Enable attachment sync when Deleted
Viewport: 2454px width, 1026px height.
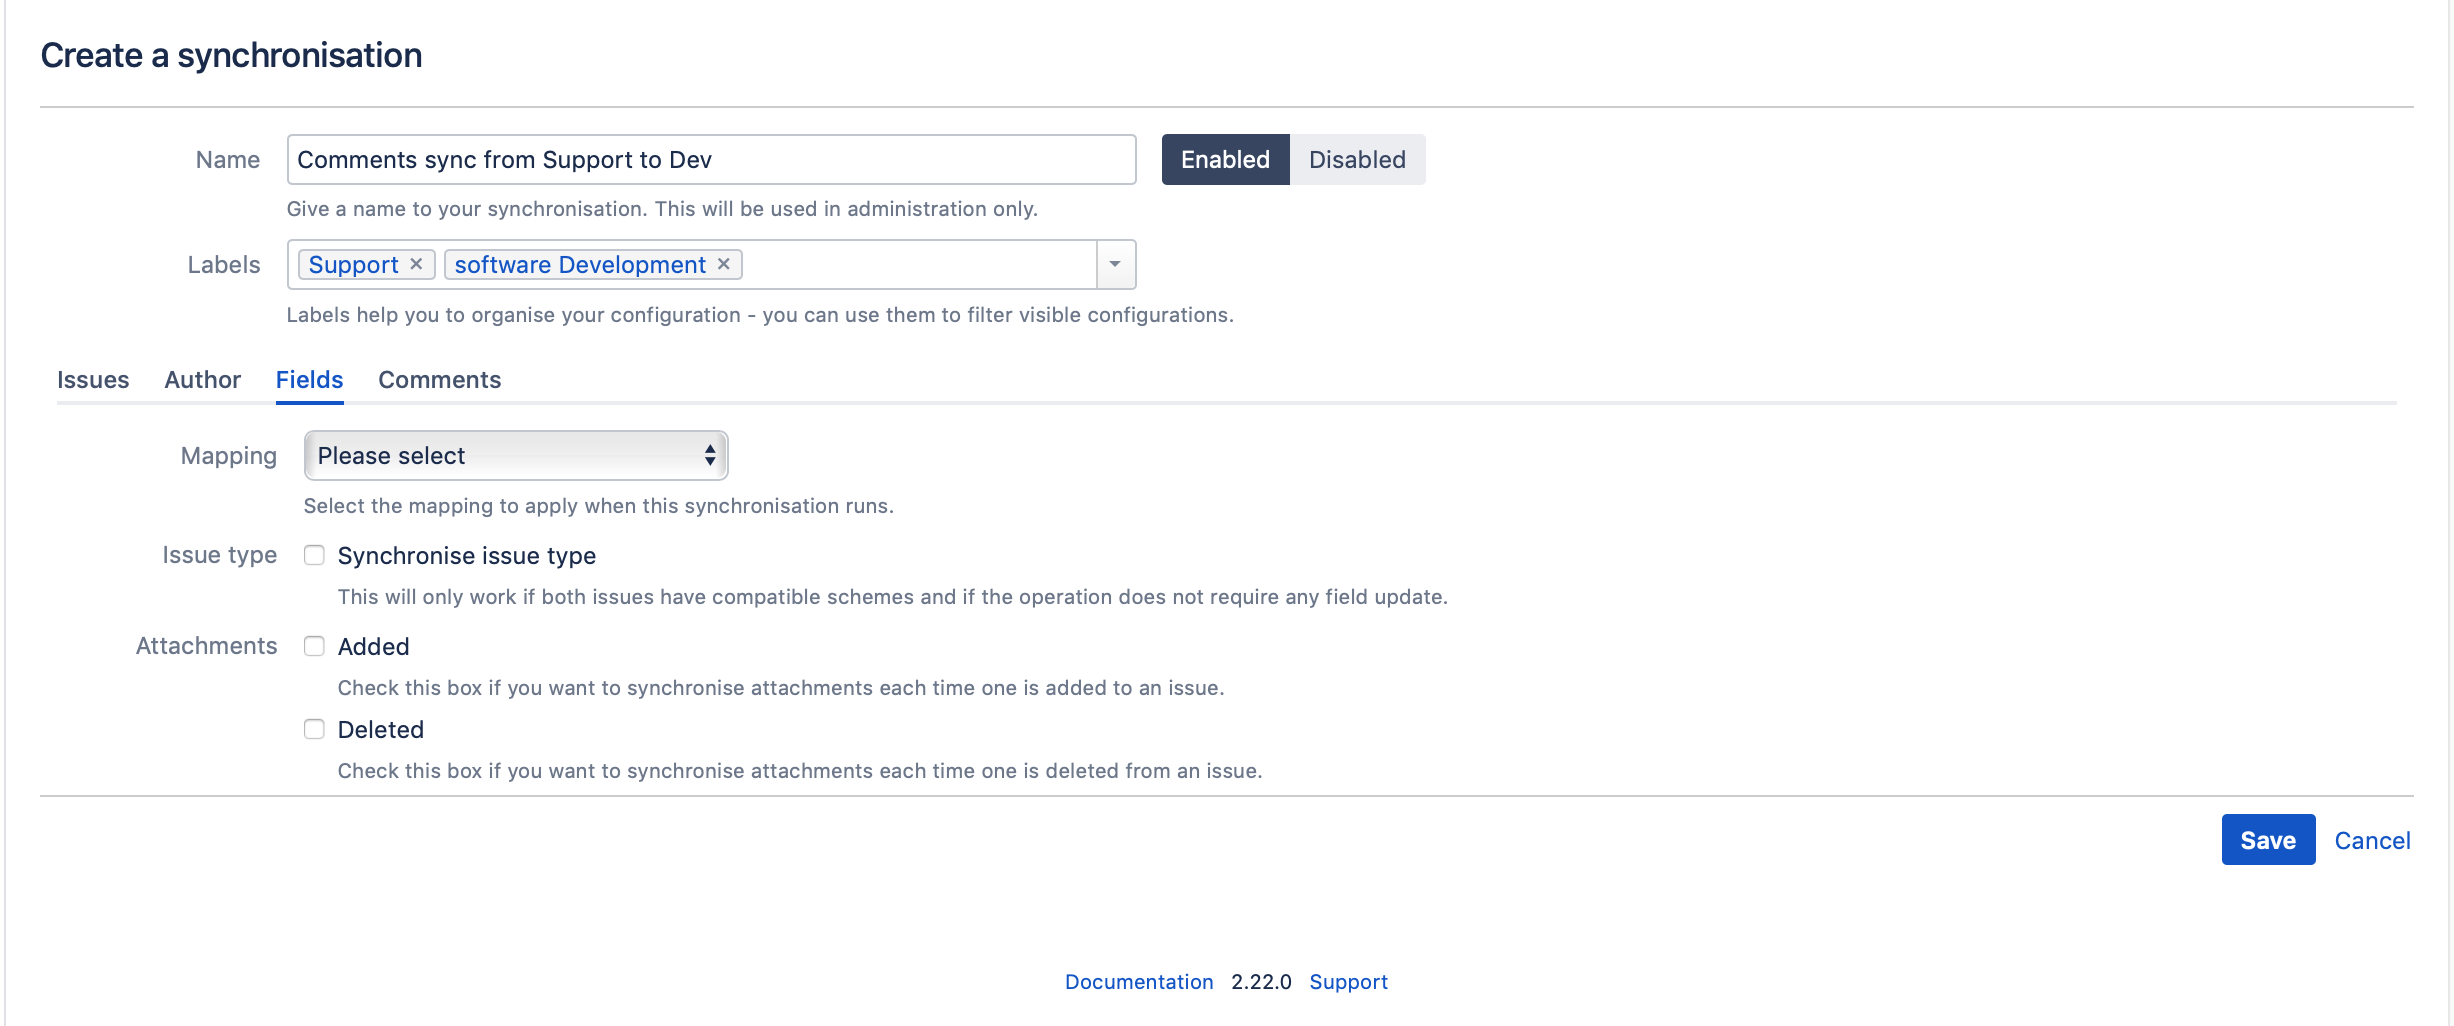(x=314, y=729)
